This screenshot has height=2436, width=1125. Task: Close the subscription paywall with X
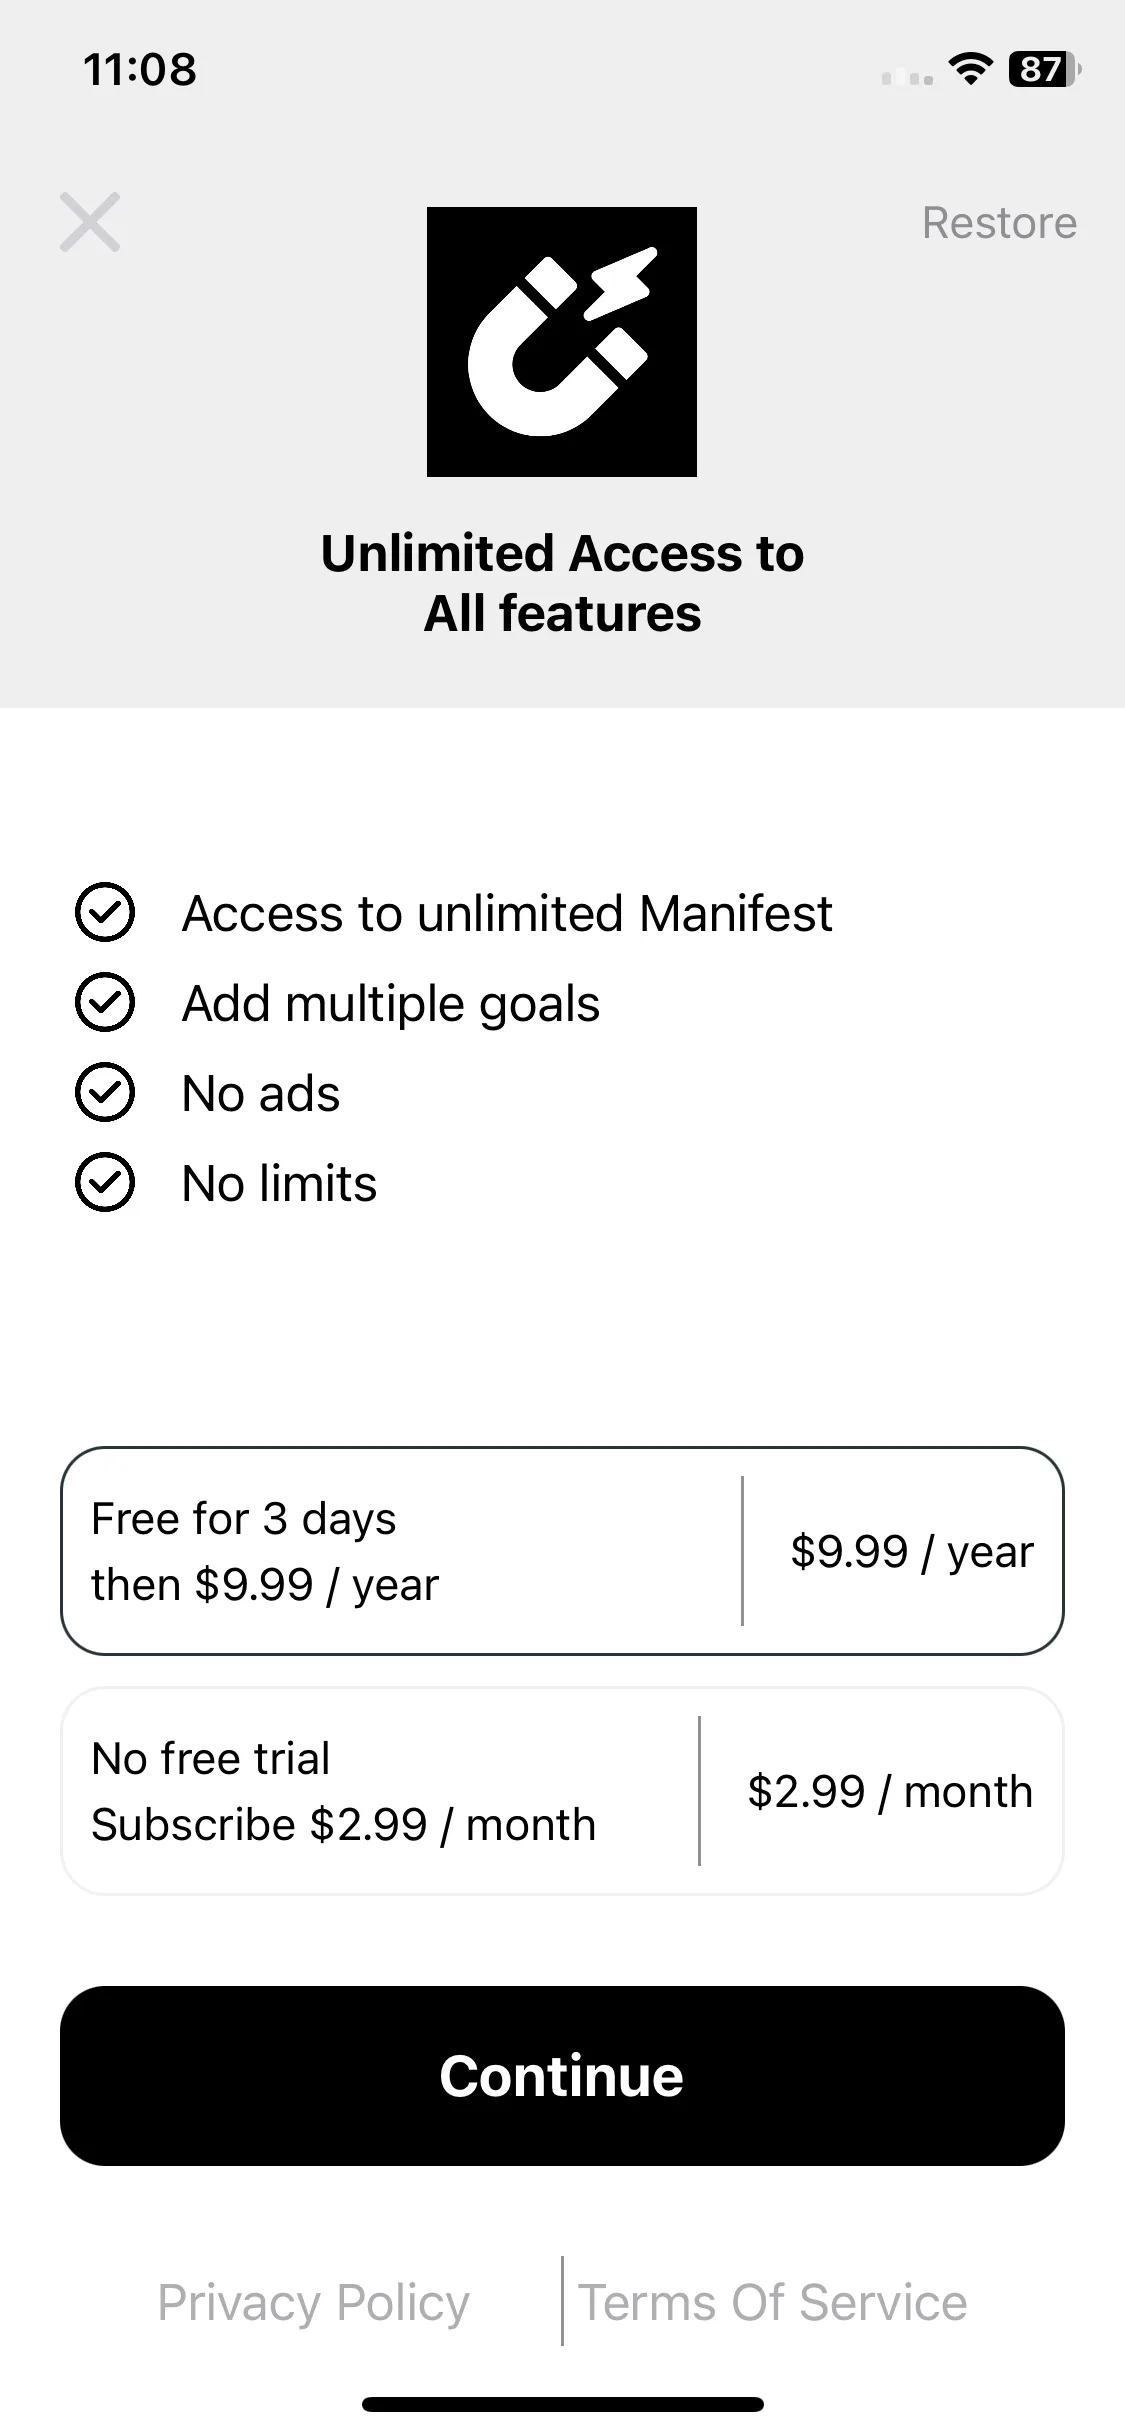90,222
